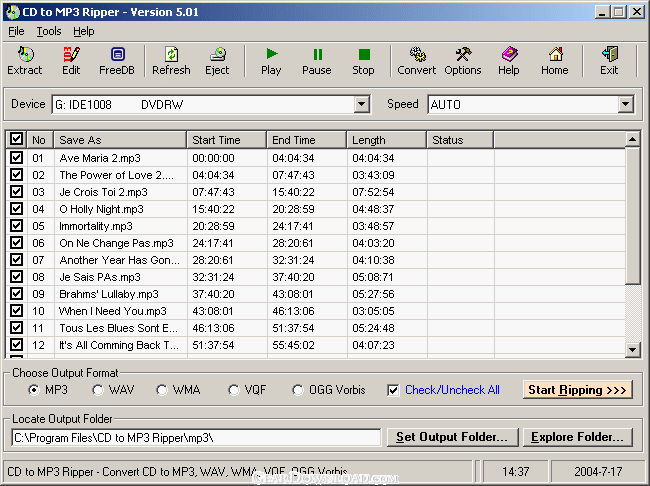Expand the Device drive dropdown

pos(361,104)
